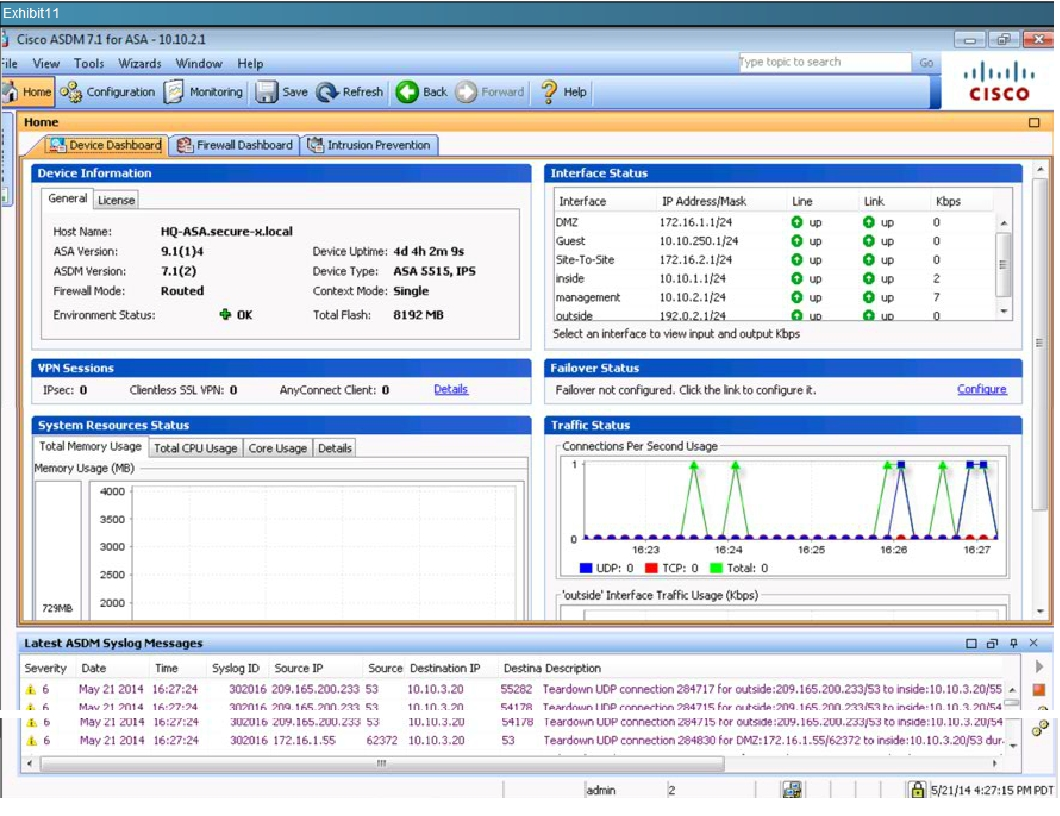Pin the syslog messages panel
Image resolution: width=1060 pixels, height=816 pixels.
click(1013, 643)
